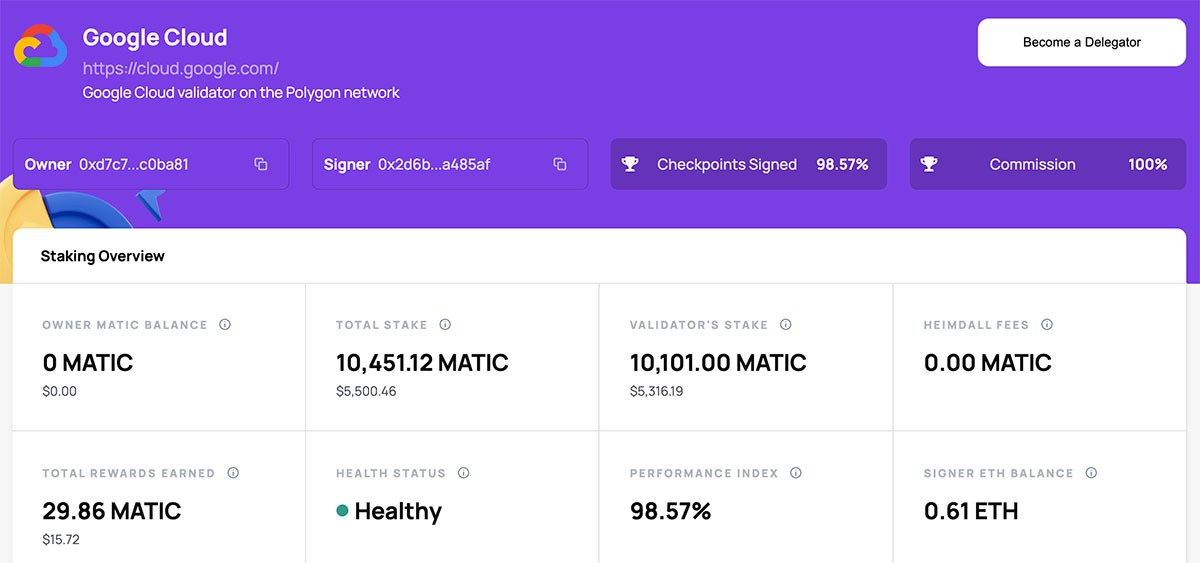This screenshot has width=1200, height=563.
Task: Show info for Heimdall Fees
Action: click(1047, 325)
